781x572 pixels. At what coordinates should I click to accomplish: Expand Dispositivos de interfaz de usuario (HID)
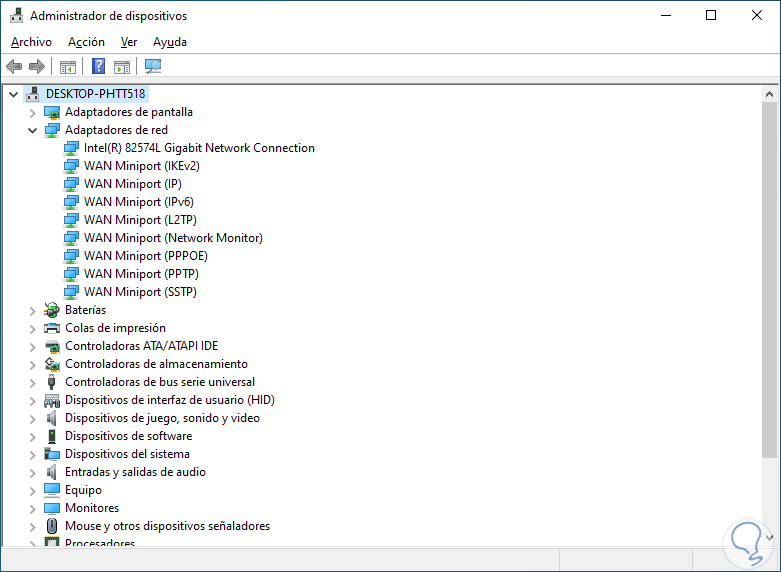pos(32,401)
